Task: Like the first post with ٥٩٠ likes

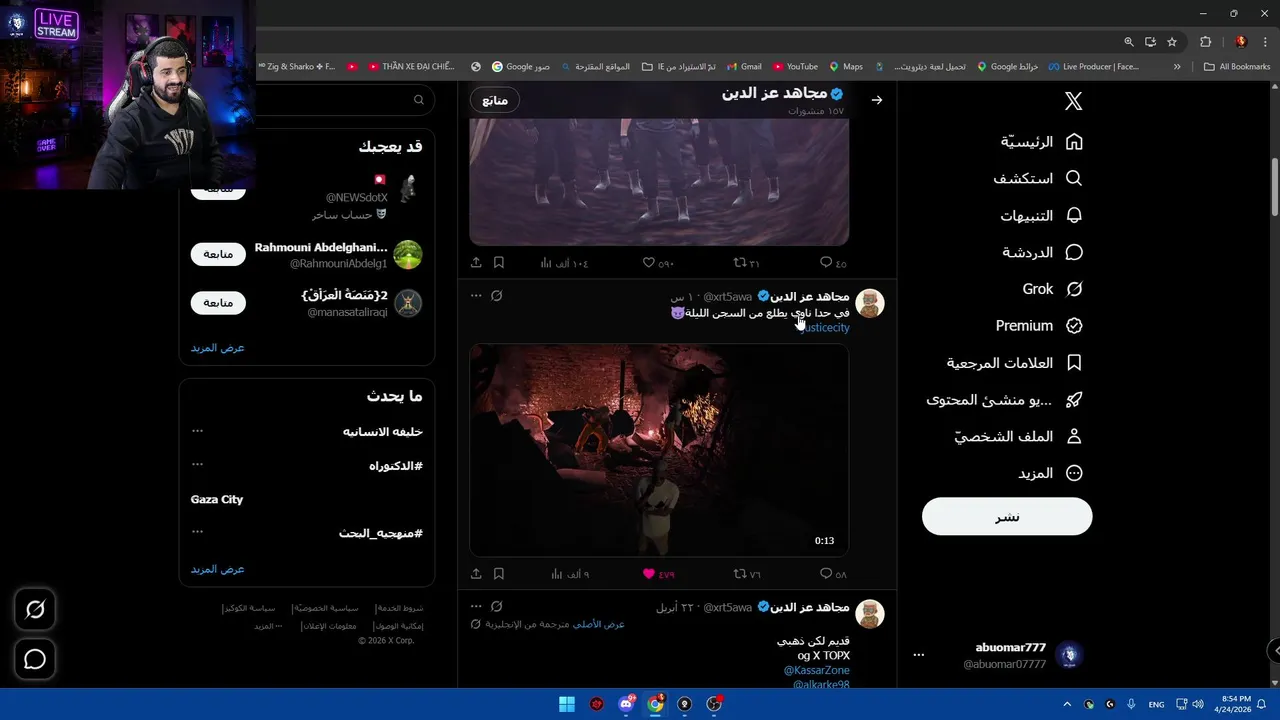Action: point(659,263)
